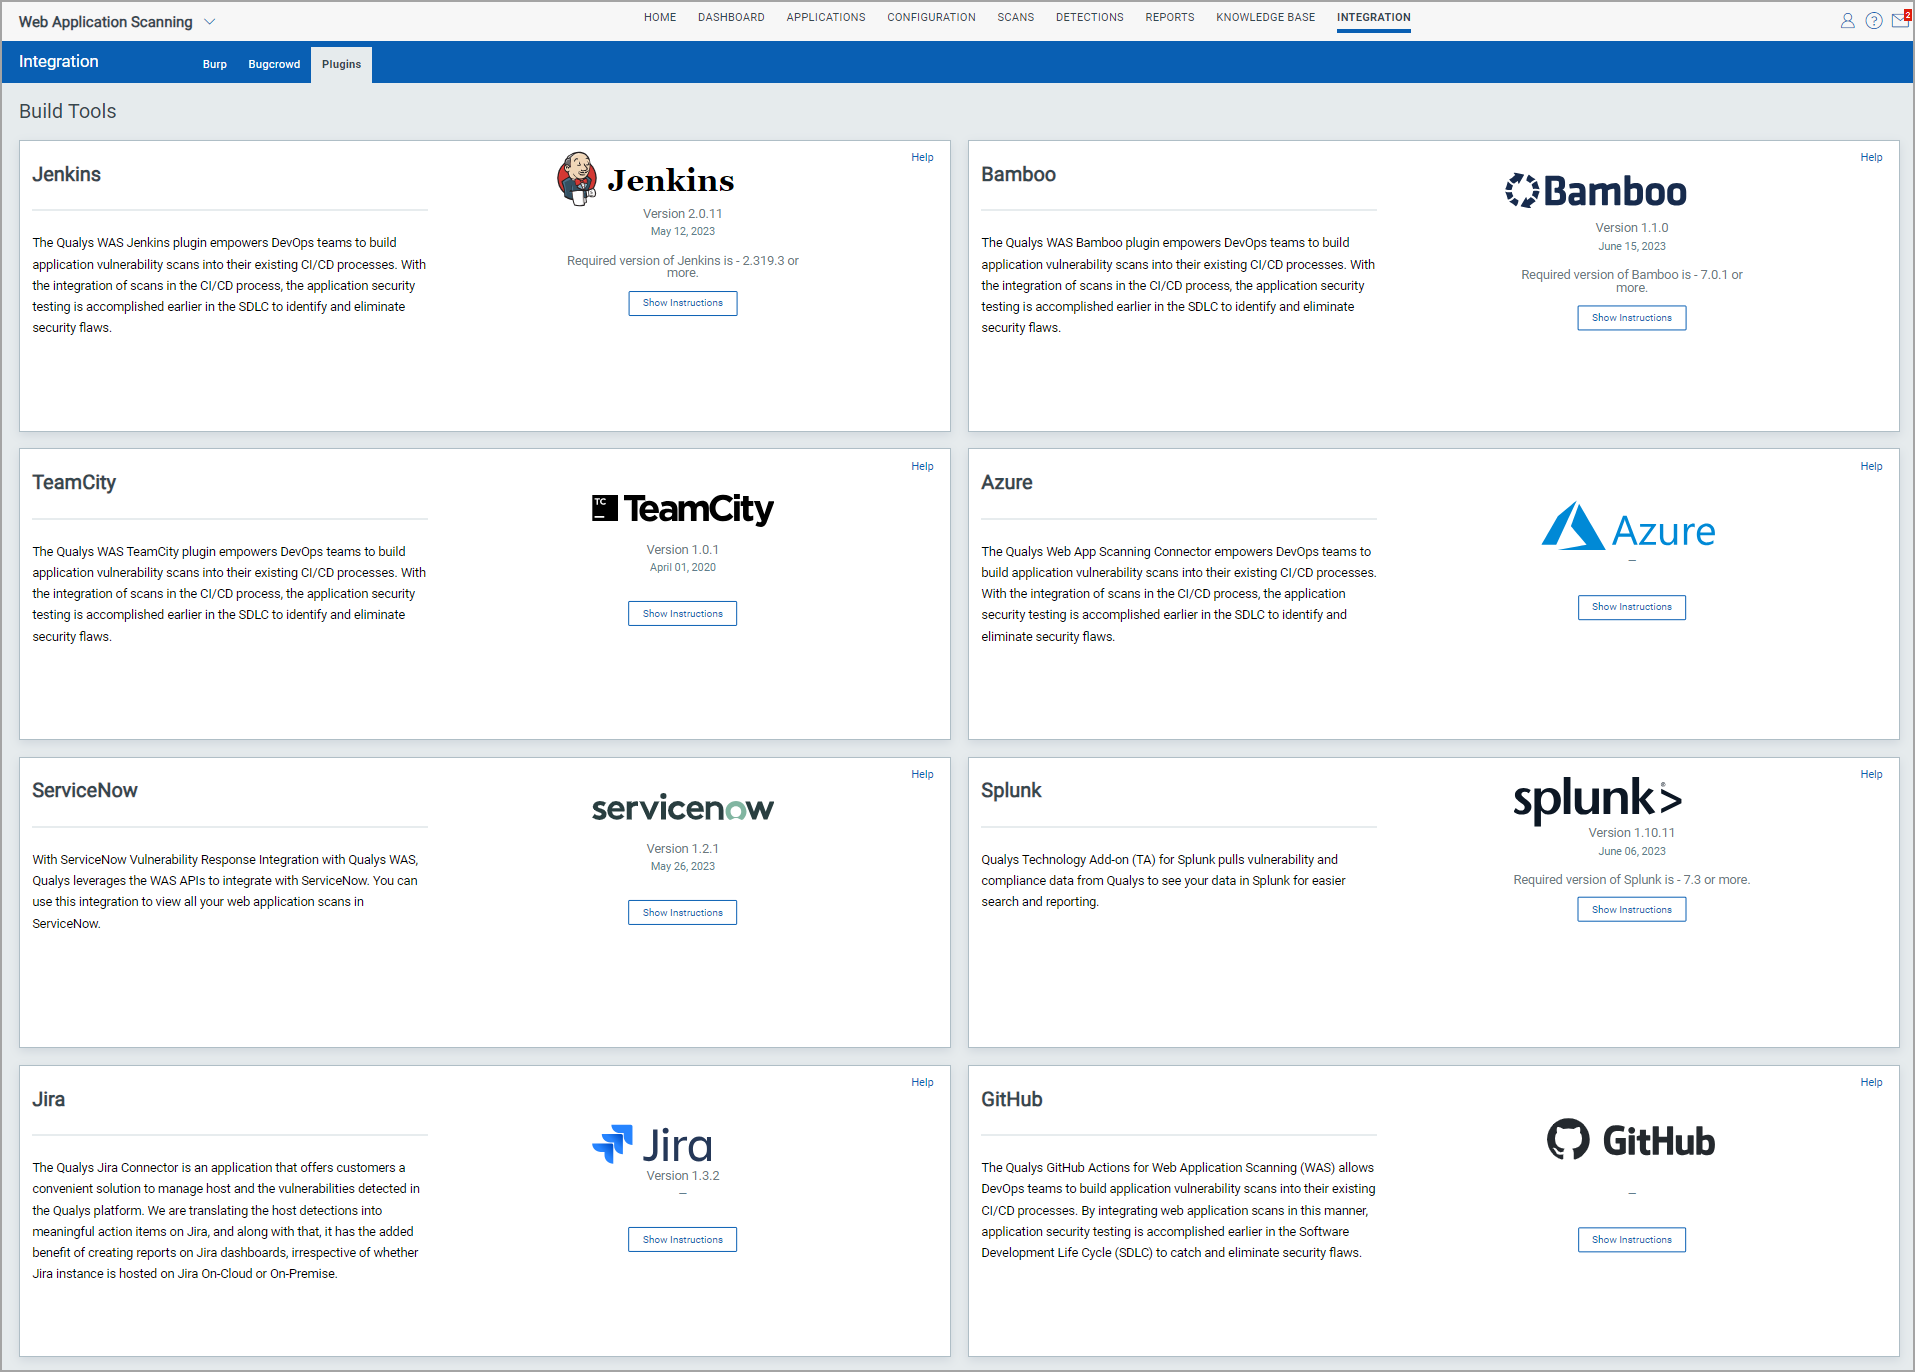This screenshot has height=1372, width=1915.
Task: Click the TeamCity 'Version 1.0.1' text
Action: (683, 550)
